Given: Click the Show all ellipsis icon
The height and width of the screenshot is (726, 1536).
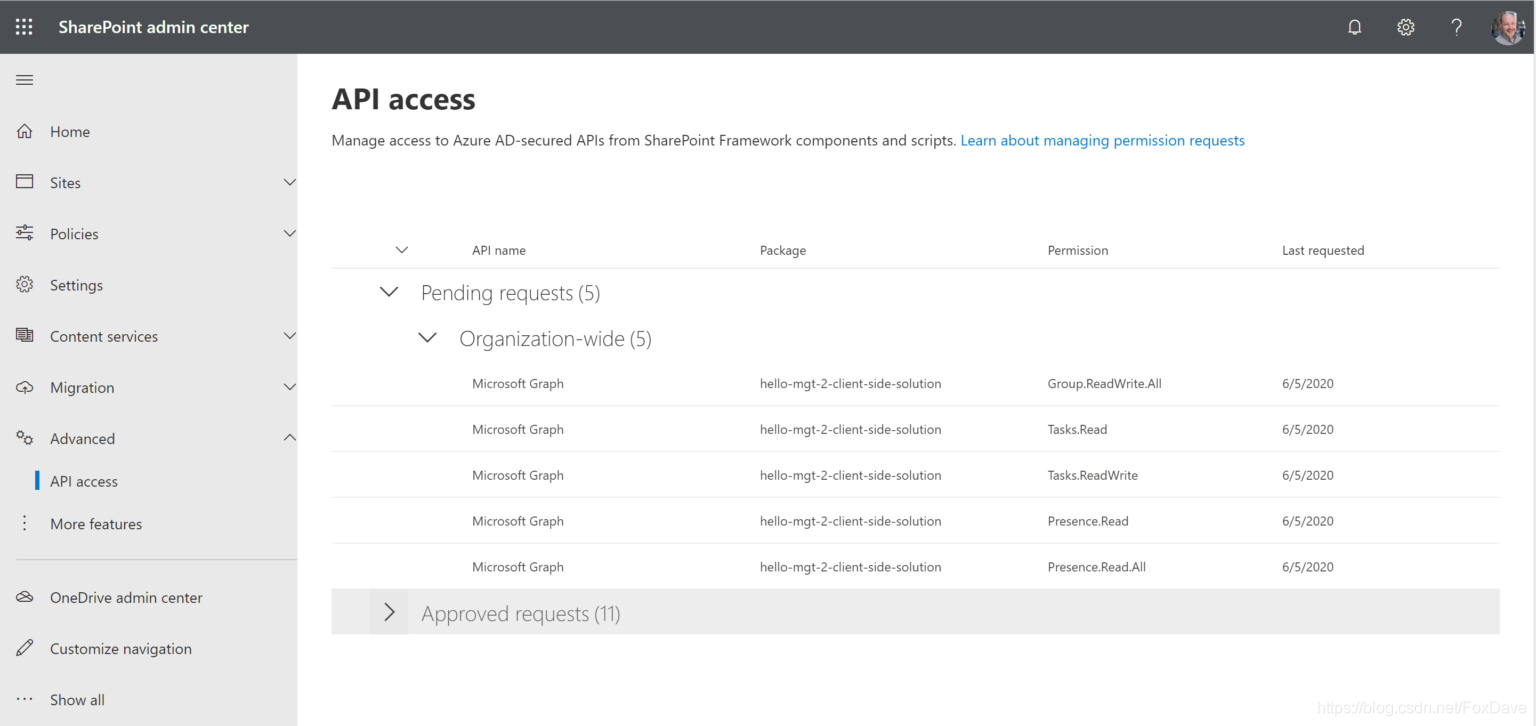Looking at the screenshot, I should pos(25,699).
